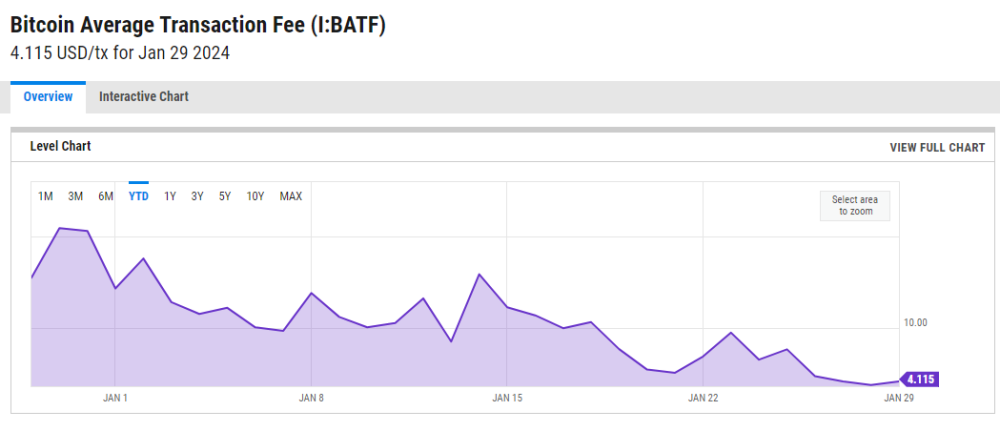Switch to the Overview tab

click(48, 97)
